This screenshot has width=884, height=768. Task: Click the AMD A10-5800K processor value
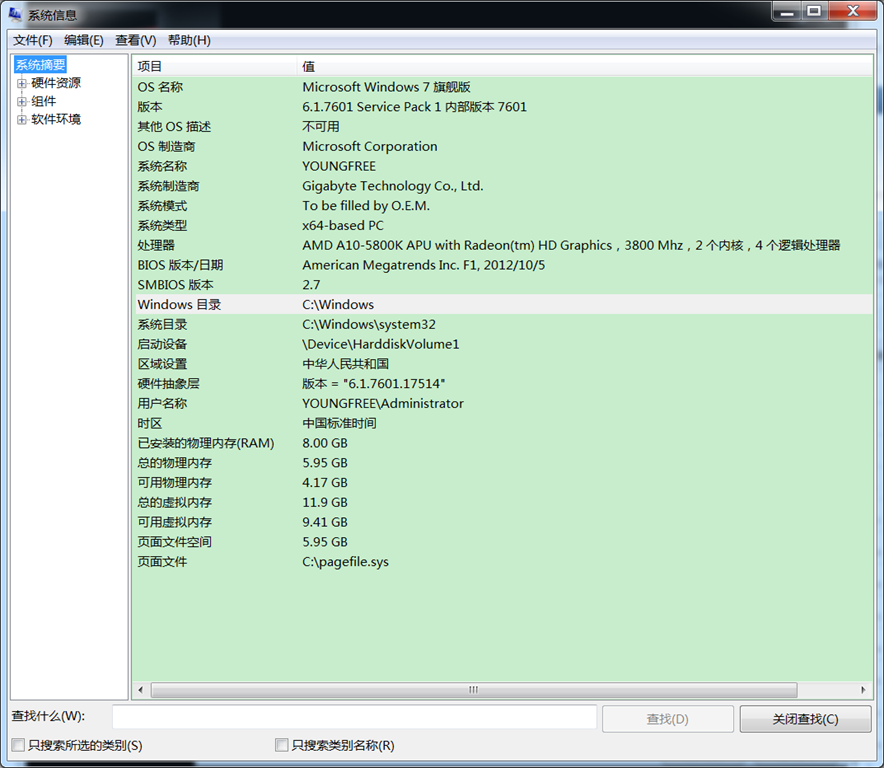[571, 245]
